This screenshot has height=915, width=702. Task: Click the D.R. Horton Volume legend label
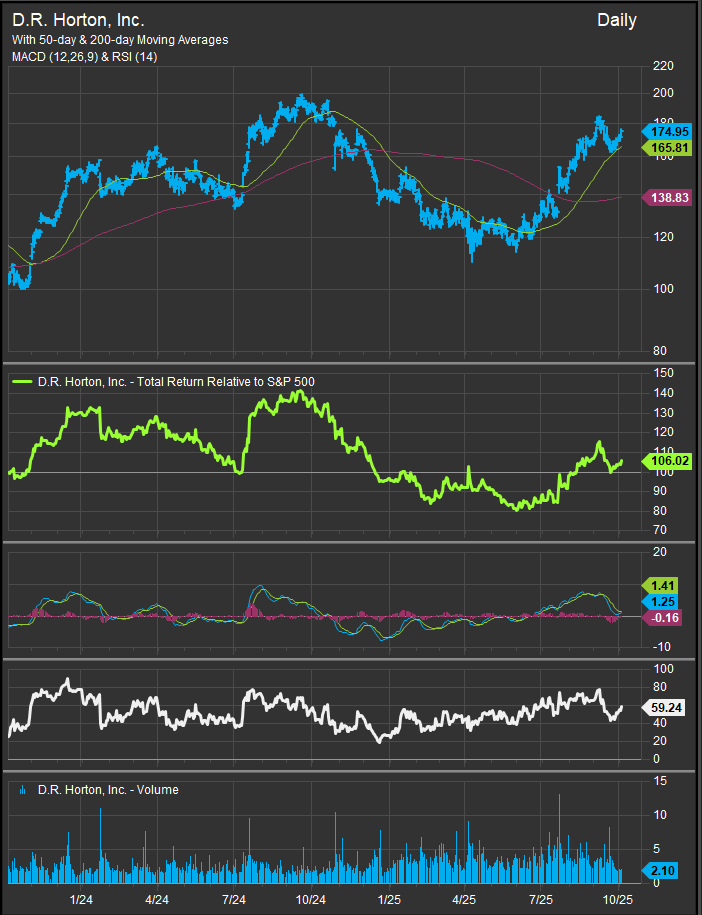click(x=108, y=790)
